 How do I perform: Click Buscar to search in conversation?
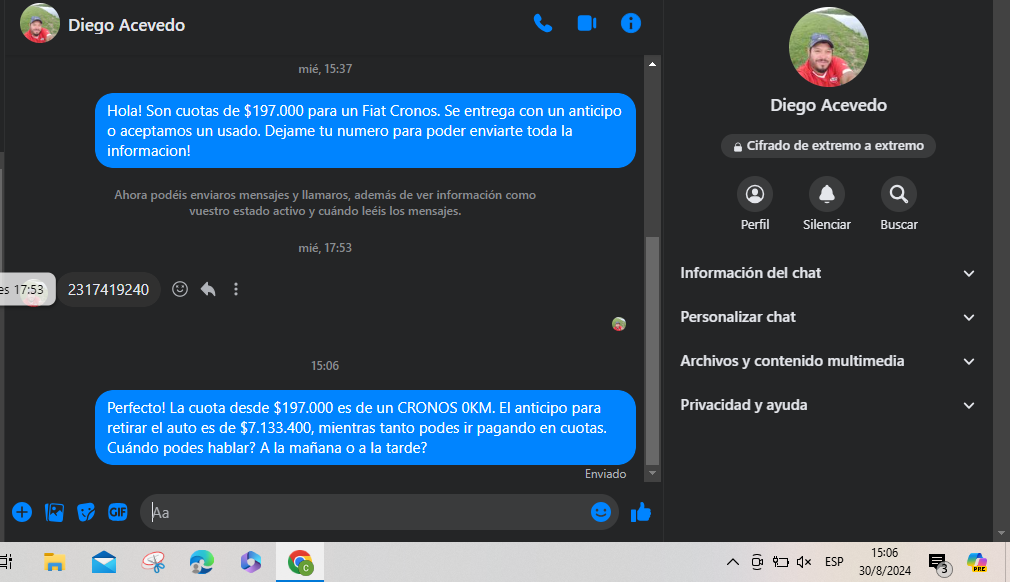[x=898, y=195]
